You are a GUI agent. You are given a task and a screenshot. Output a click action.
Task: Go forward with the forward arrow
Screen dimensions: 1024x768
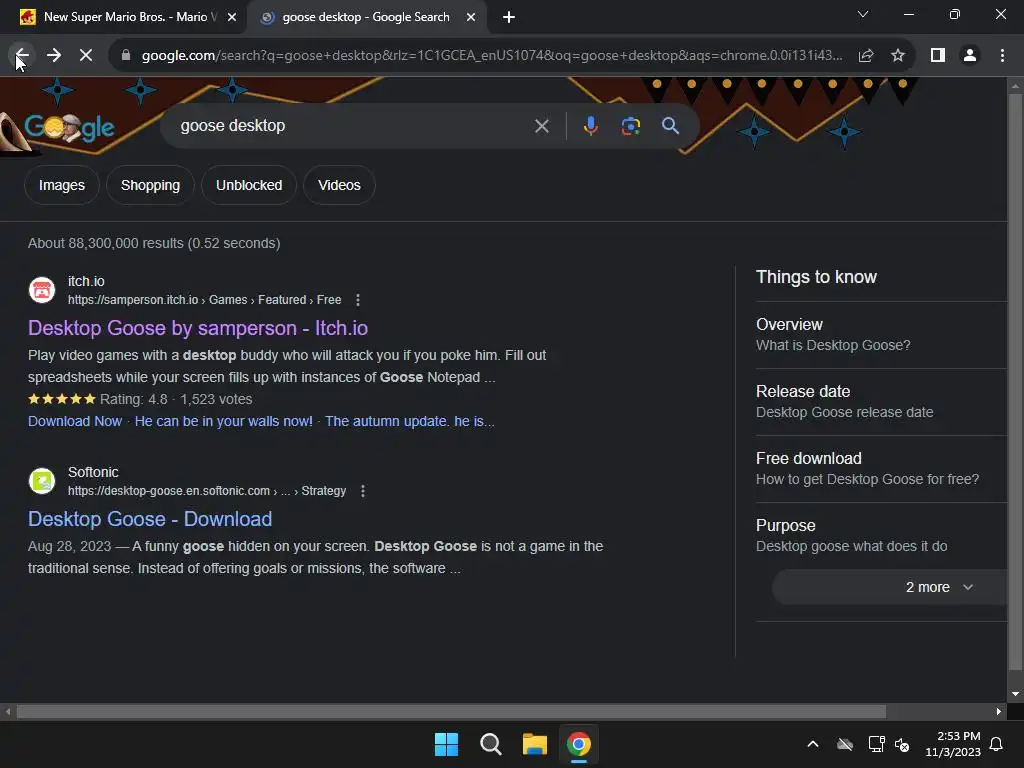point(54,56)
